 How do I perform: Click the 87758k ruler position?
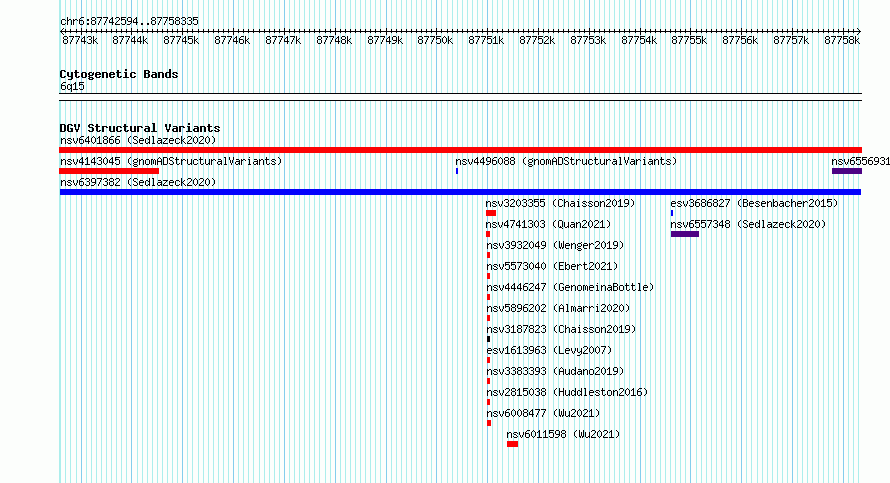[842, 40]
